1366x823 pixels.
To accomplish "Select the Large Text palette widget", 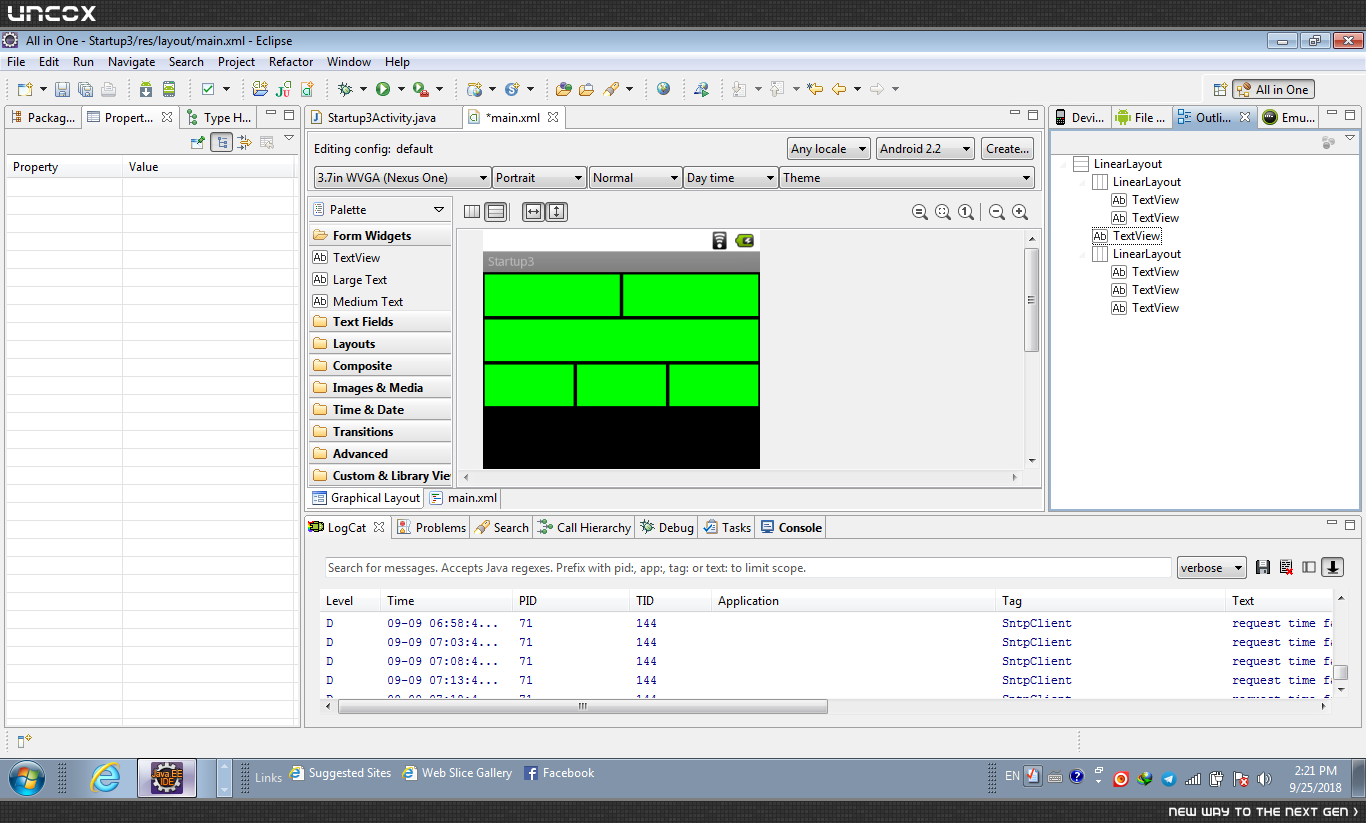I will (360, 280).
